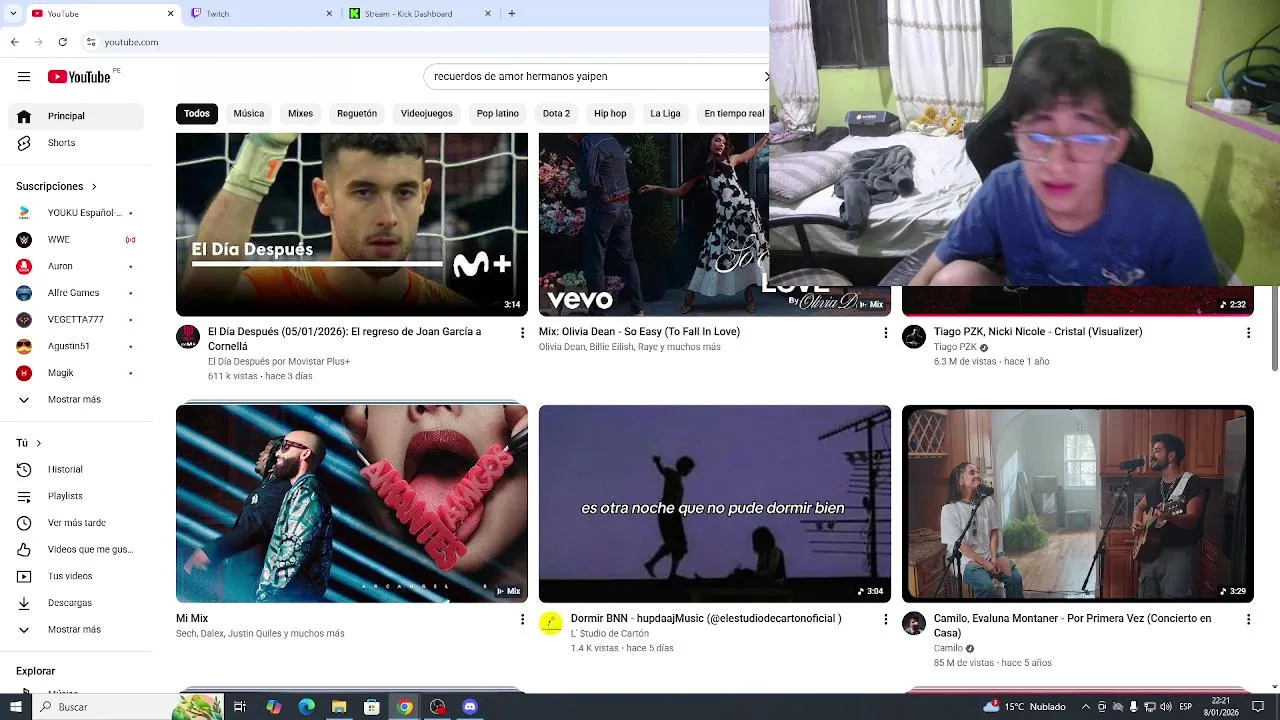Viewport: 1280px width, 720px height.
Task: Select the Reguetón filter chip
Action: click(x=357, y=114)
